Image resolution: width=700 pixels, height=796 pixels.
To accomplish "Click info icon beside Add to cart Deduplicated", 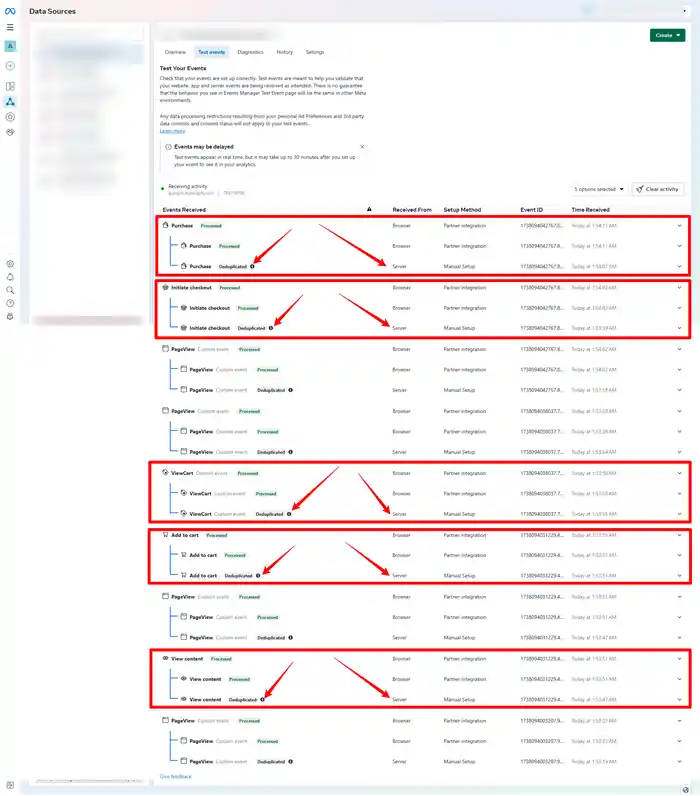I will click(258, 576).
